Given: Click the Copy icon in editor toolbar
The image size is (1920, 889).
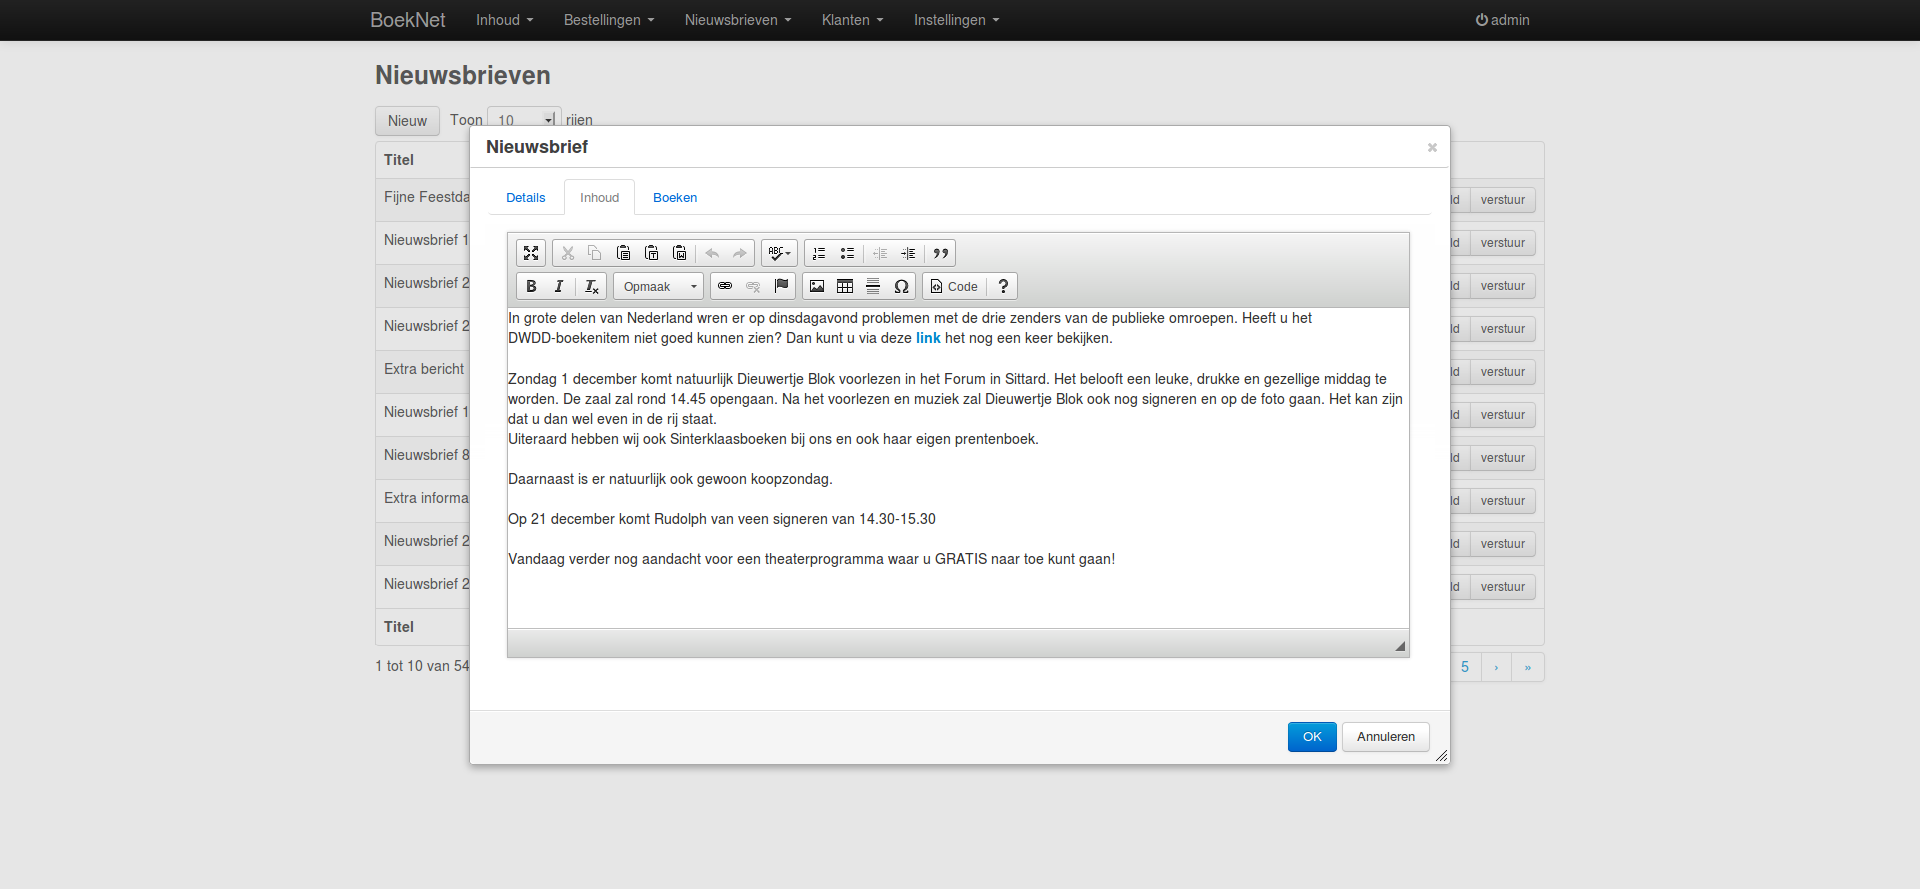Looking at the screenshot, I should click(x=595, y=253).
